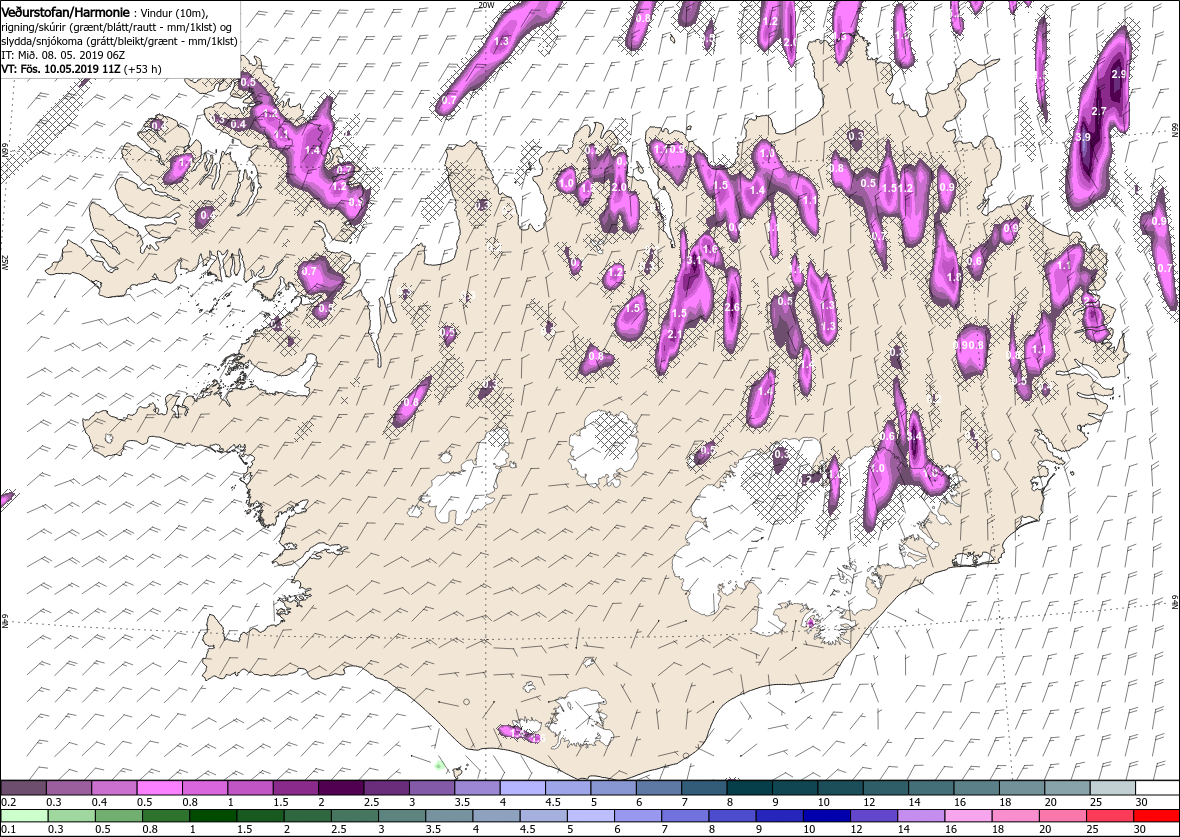Select upper legend swatch between 25 and 30
This screenshot has width=1180, height=837.
(x=1112, y=788)
